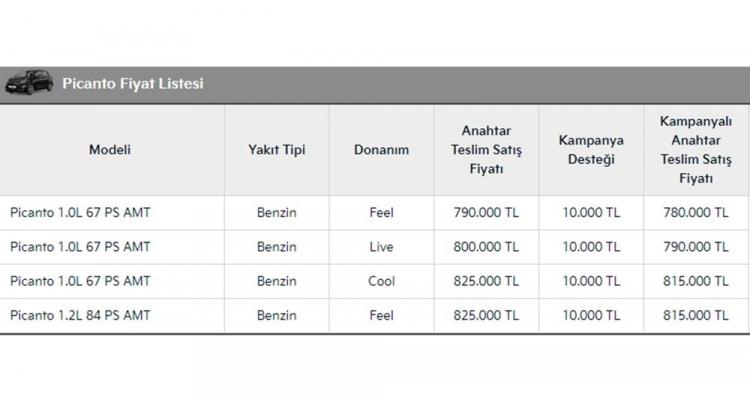750x396 pixels.
Task: Click the 825.000 TL price for Cool trim
Action: (x=486, y=281)
